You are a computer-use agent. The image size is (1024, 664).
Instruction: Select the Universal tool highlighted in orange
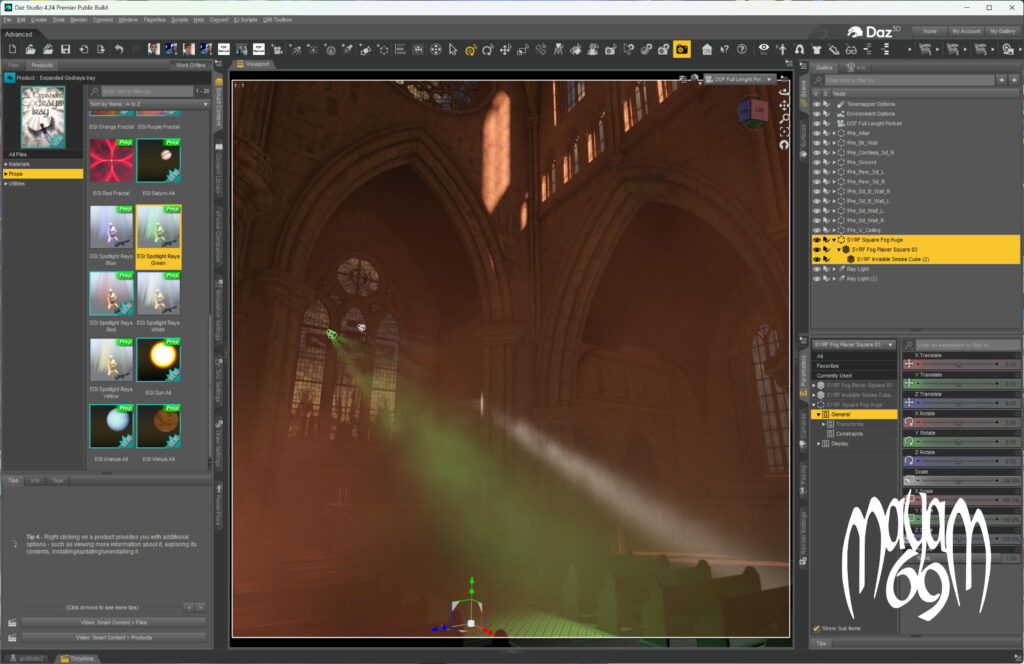(x=470, y=50)
